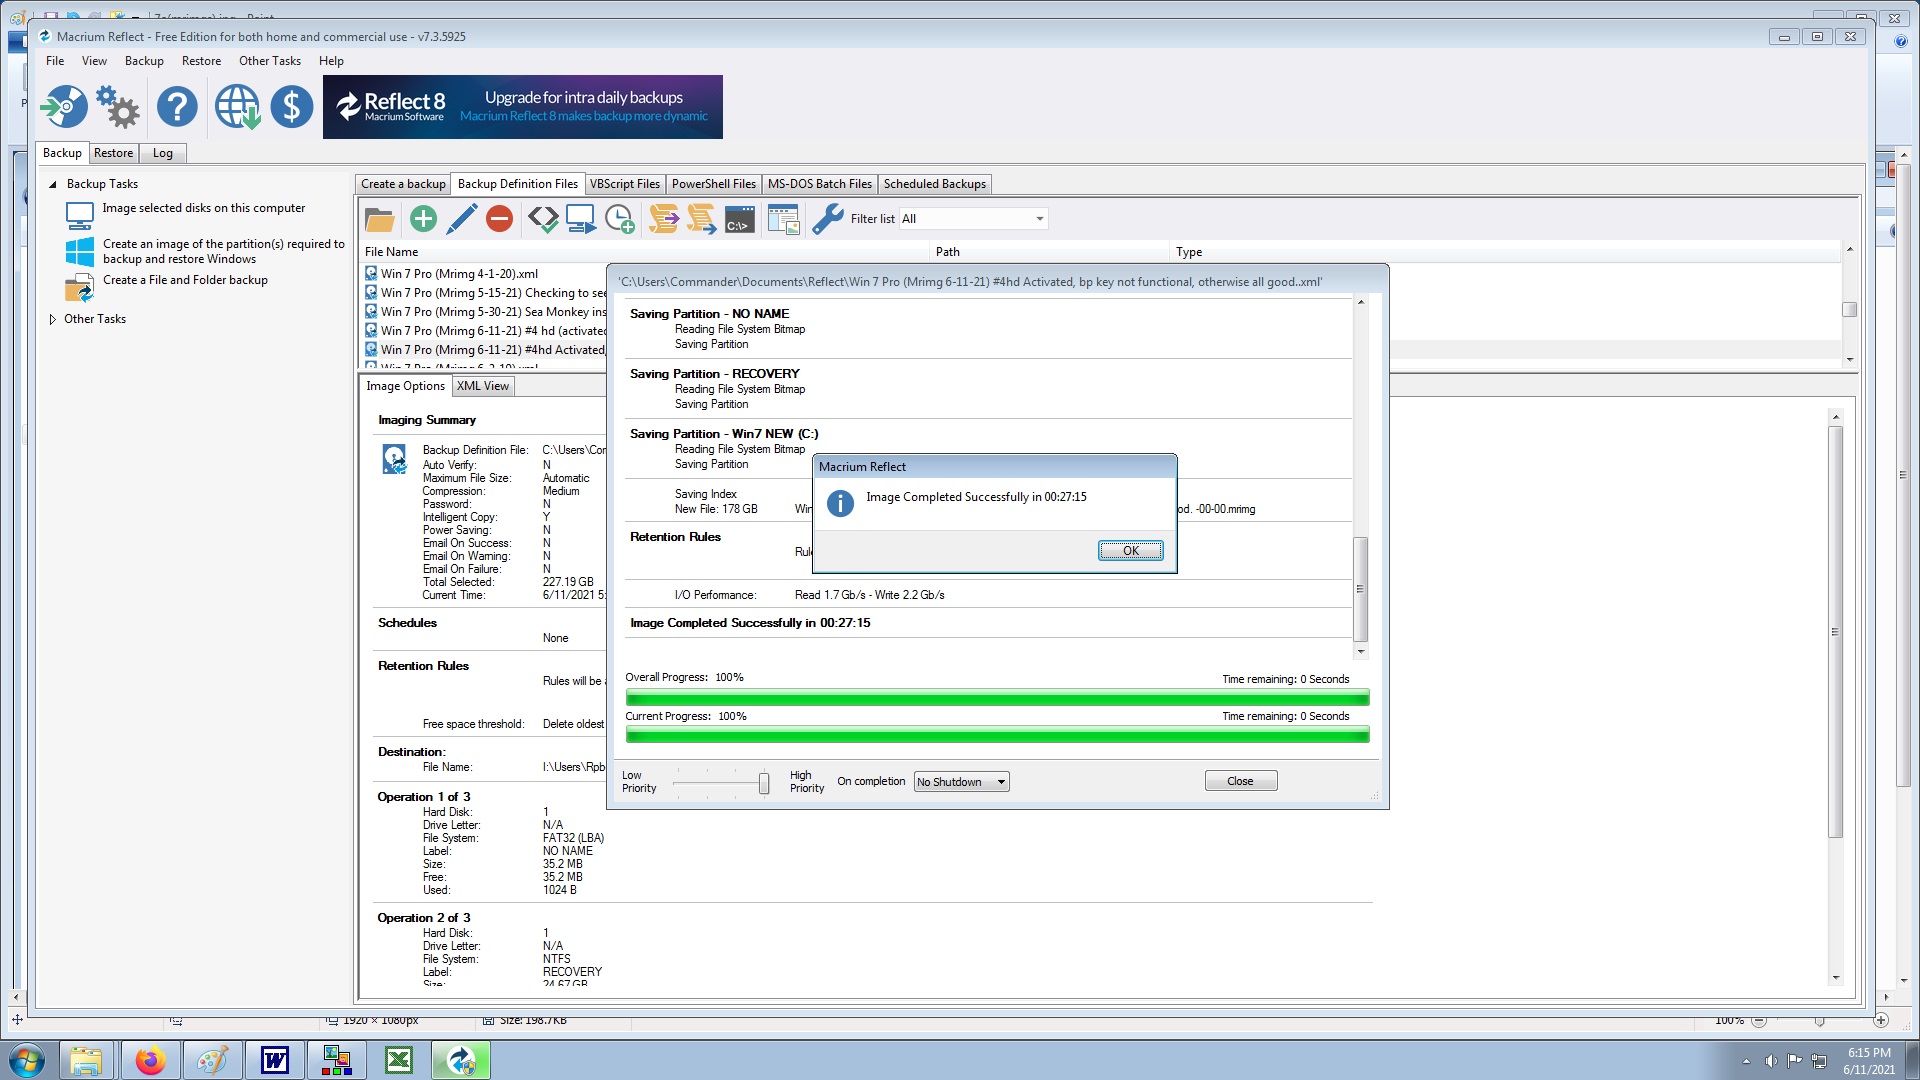Switch to the XML View tab

coord(483,386)
